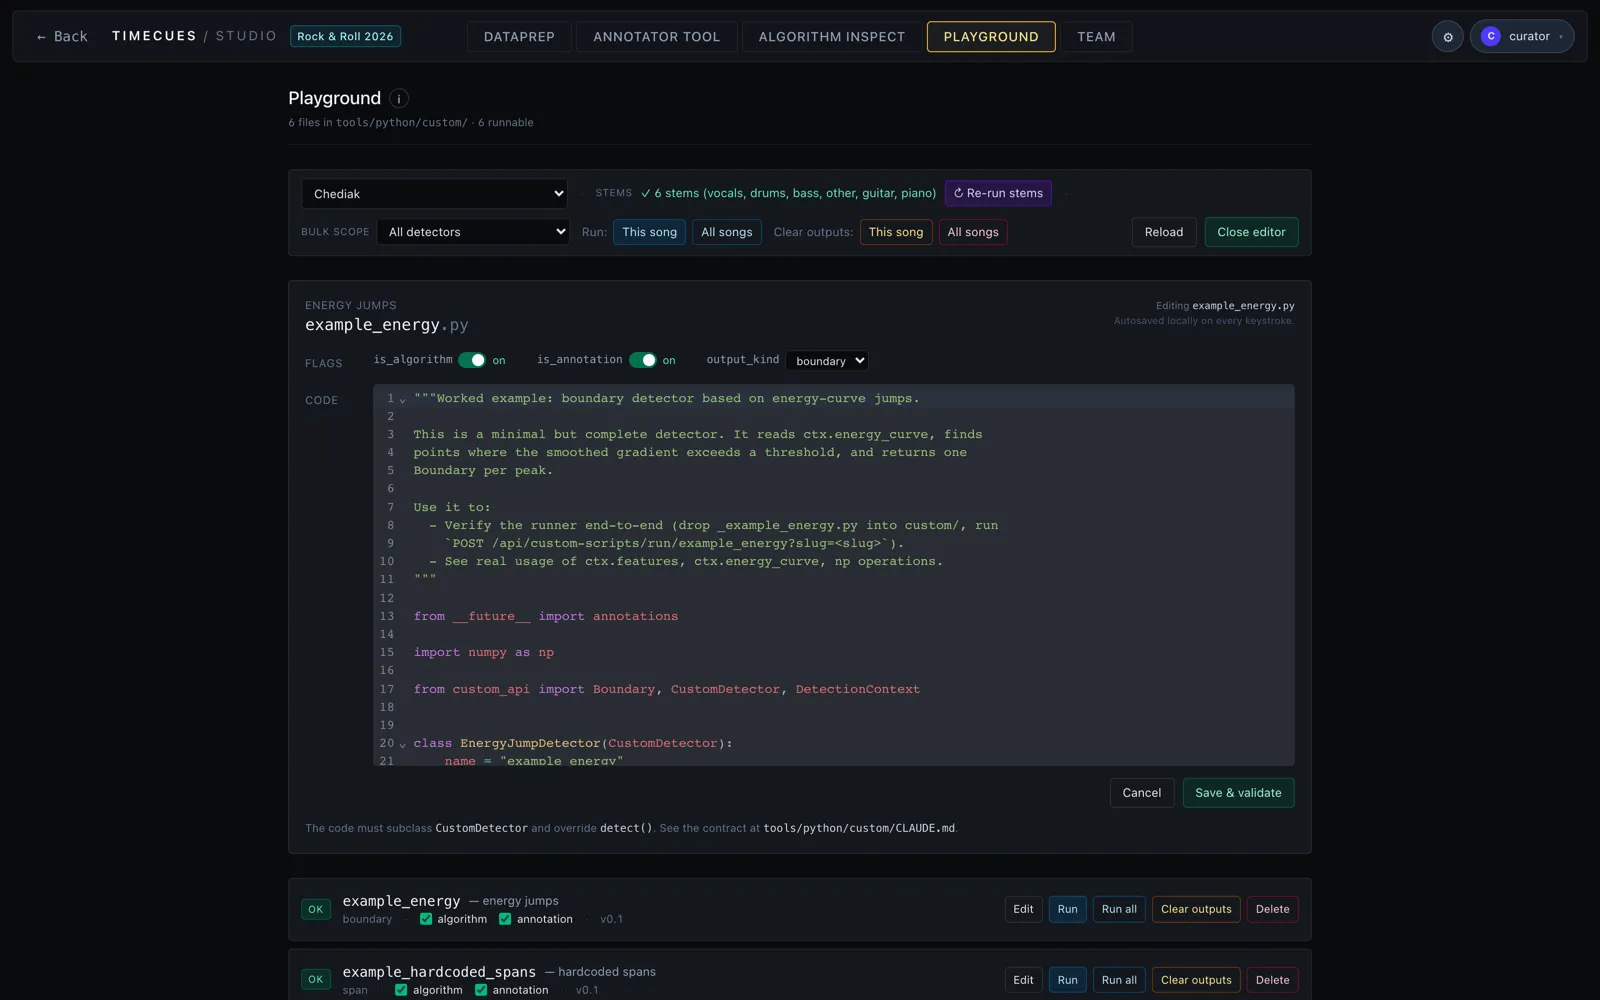
Task: Click Re-run stems button
Action: point(998,193)
